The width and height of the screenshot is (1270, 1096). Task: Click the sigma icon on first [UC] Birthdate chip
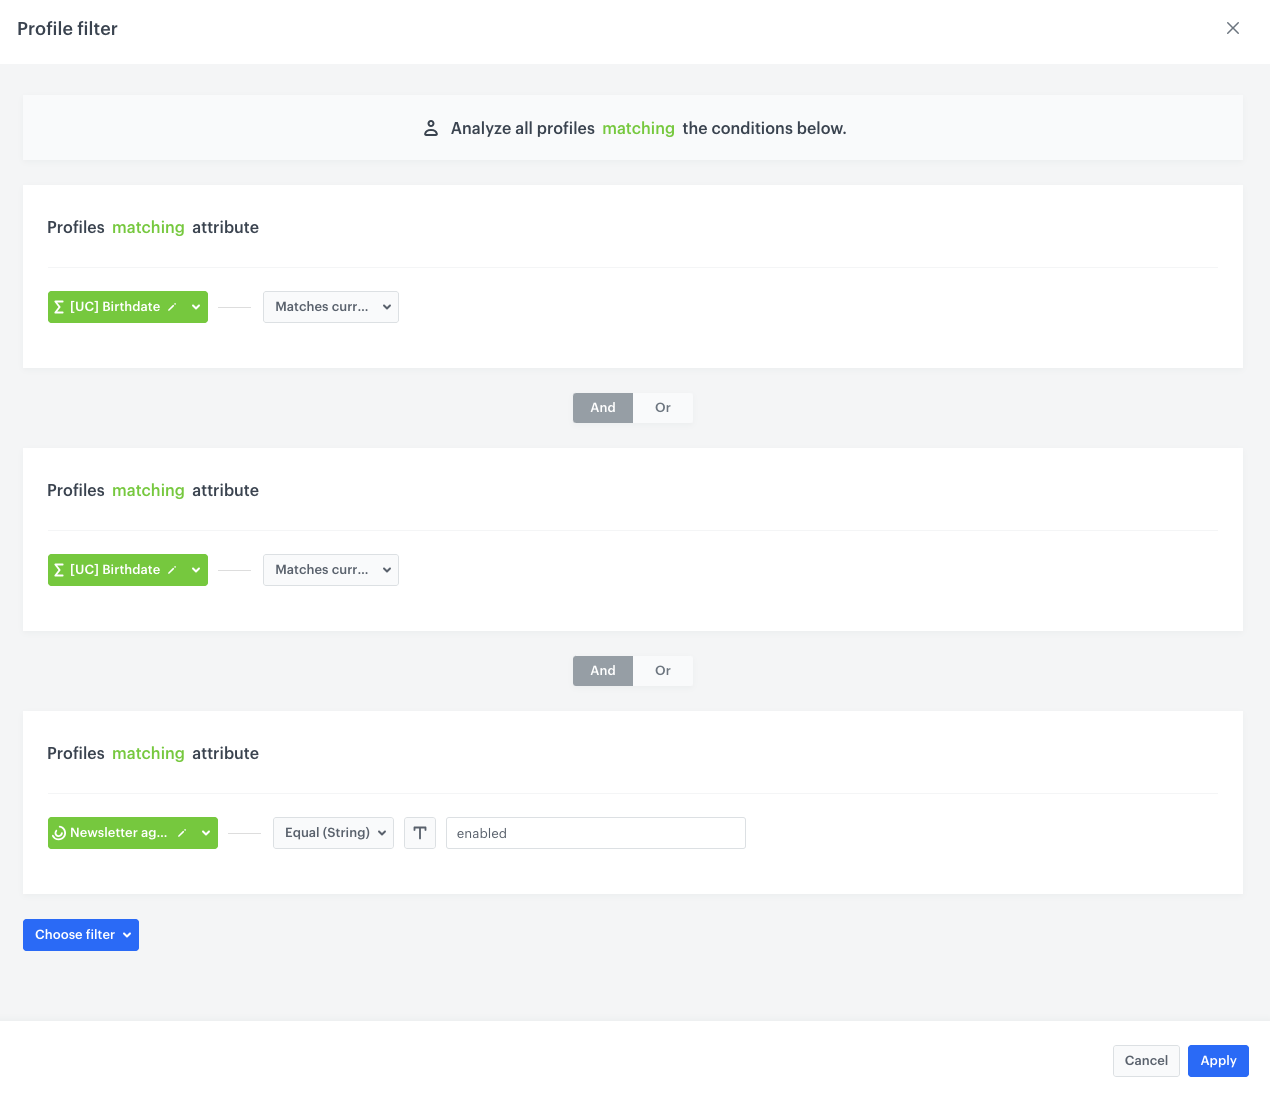(60, 307)
